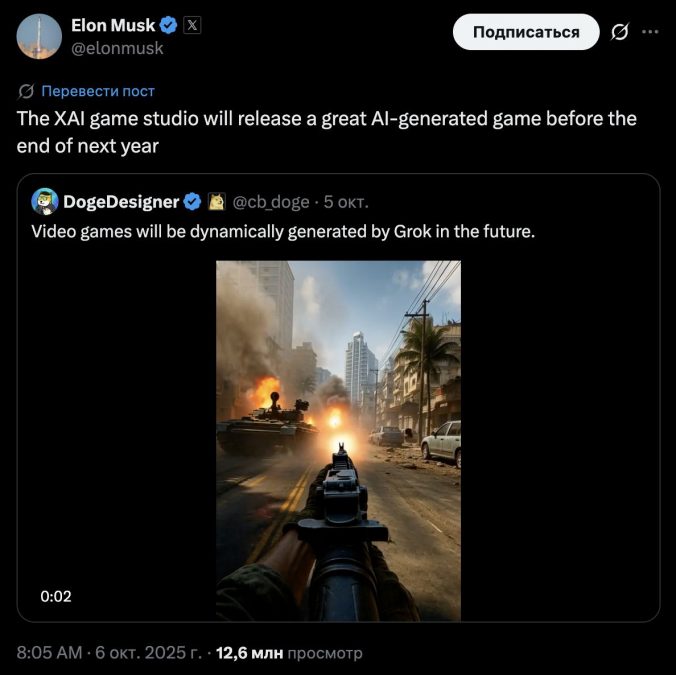Click the Elon Musk display name

[x=113, y=26]
